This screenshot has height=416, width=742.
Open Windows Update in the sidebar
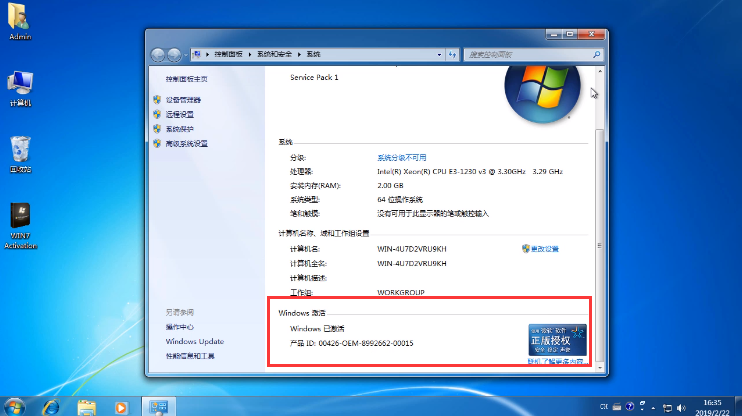coord(194,341)
